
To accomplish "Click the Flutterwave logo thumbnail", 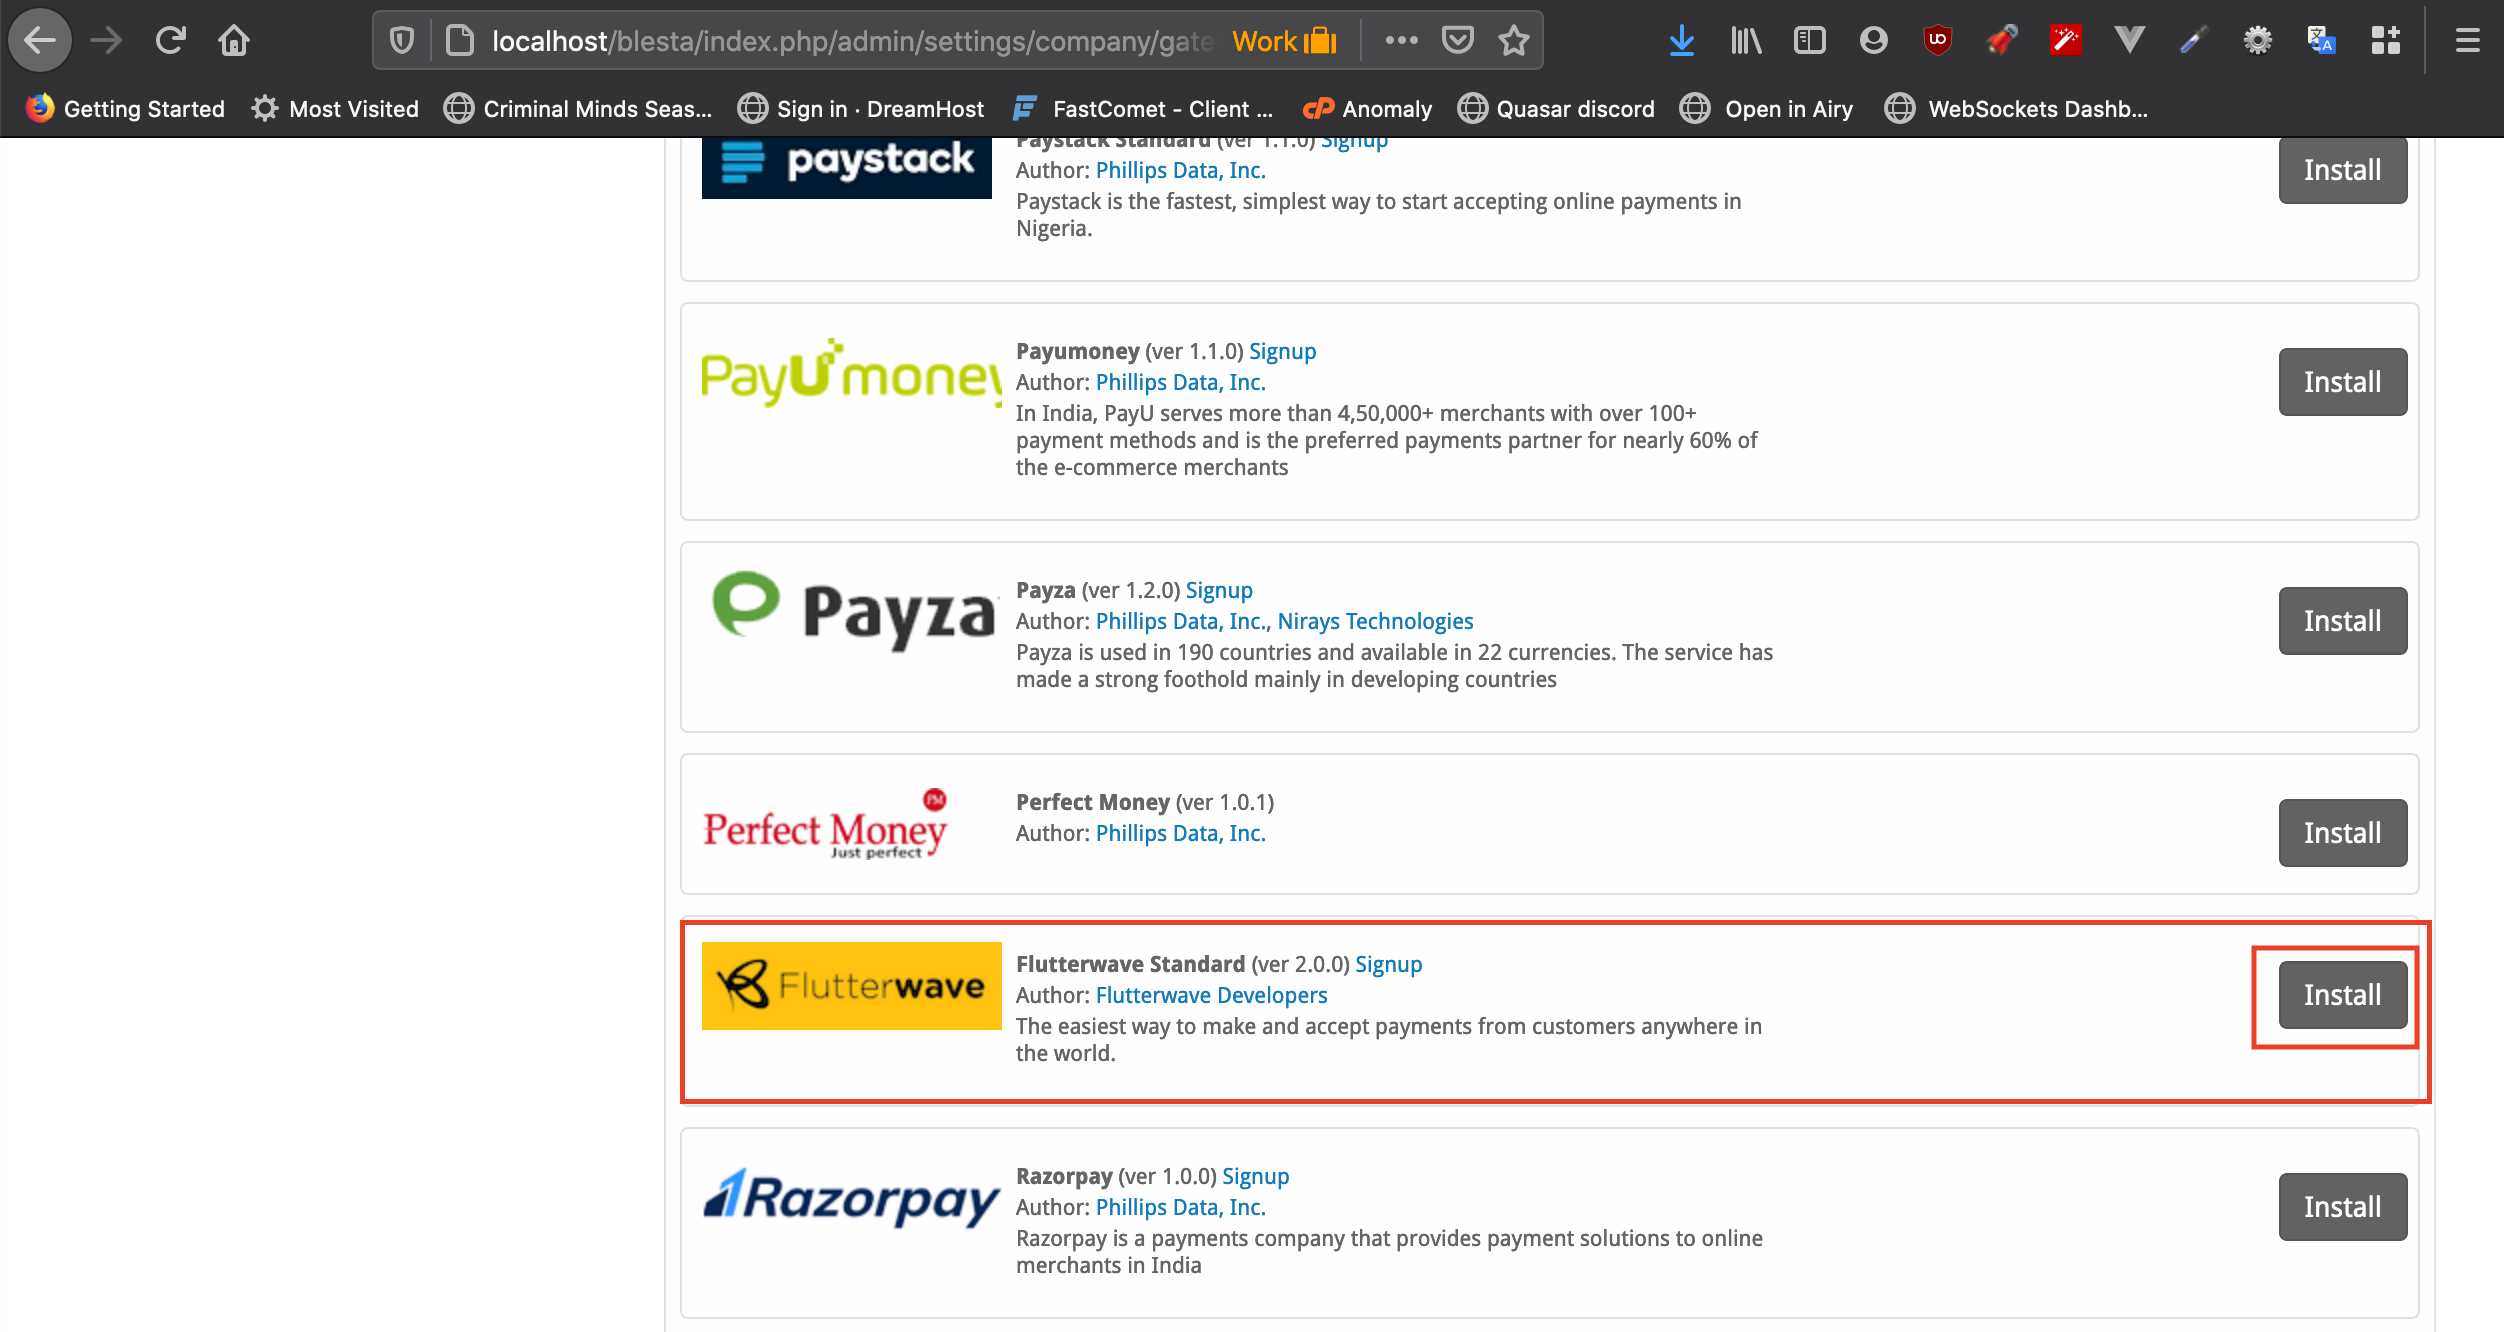I will 851,986.
